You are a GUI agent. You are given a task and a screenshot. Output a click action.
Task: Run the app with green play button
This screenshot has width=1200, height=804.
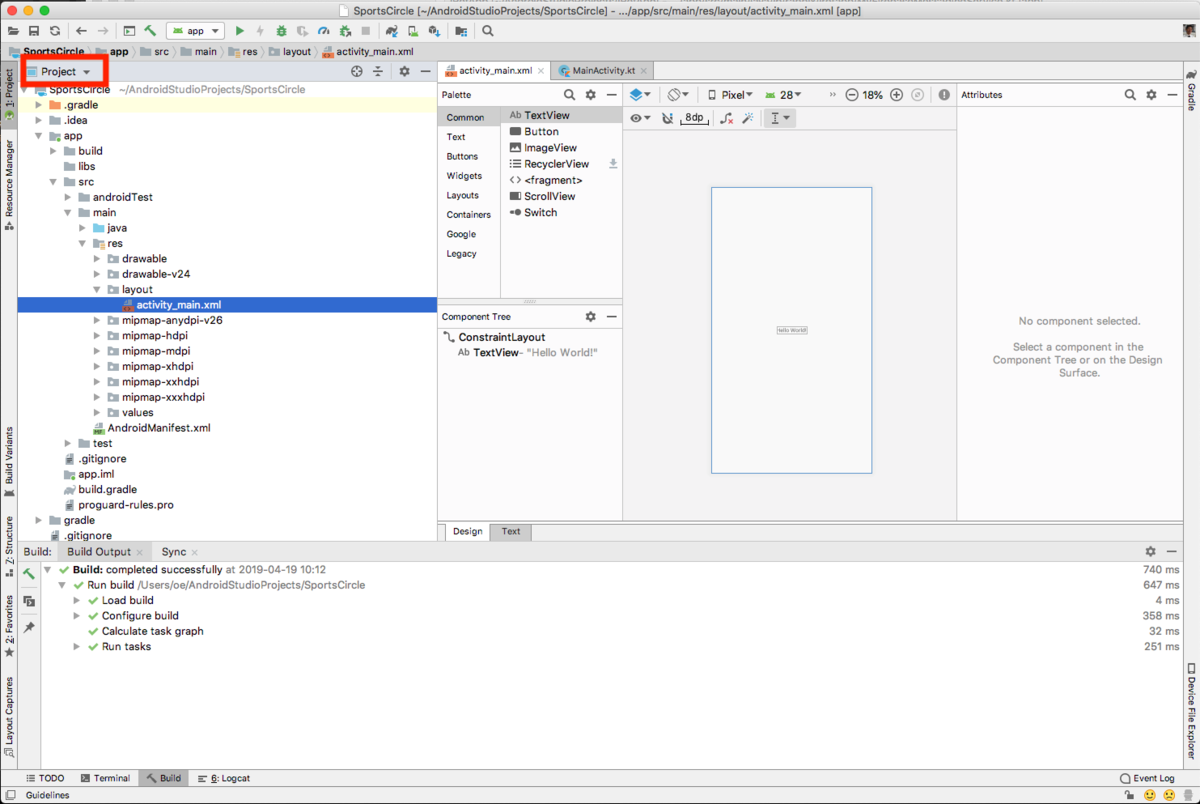[240, 31]
